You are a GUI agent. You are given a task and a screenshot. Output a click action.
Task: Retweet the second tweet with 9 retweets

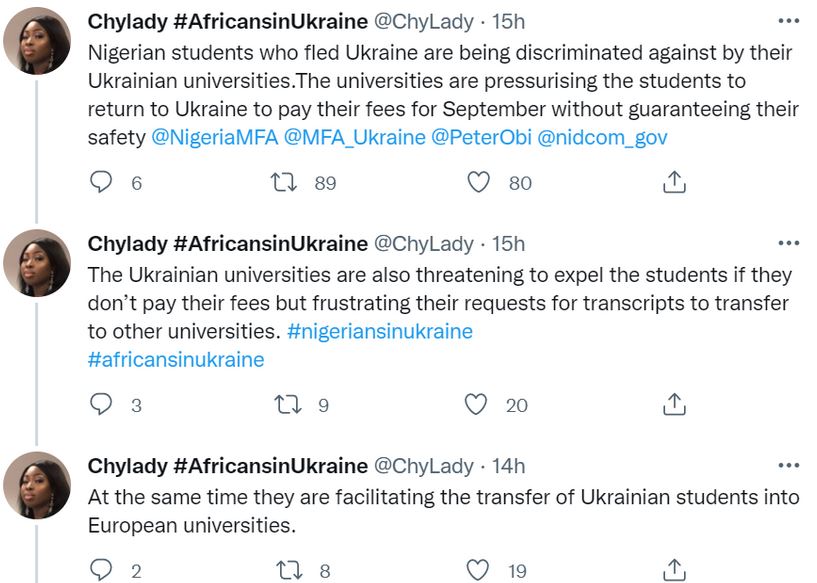click(x=286, y=404)
